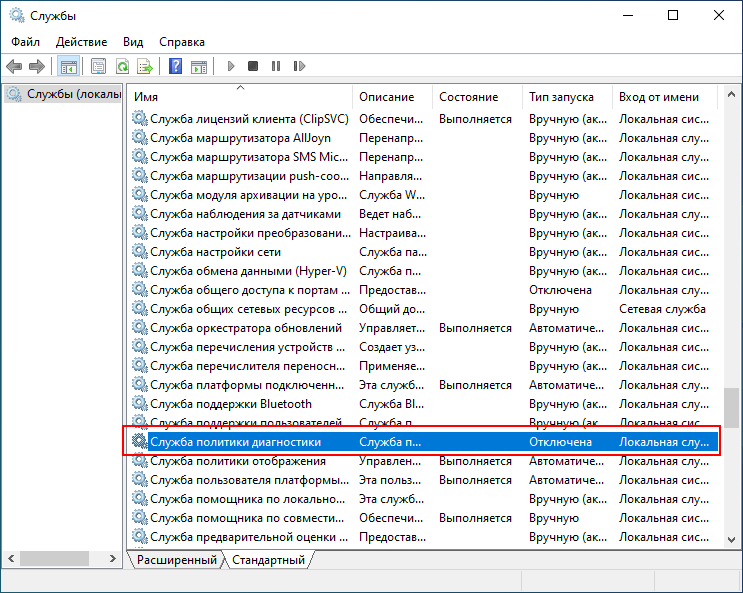This screenshot has height=593, width=743.
Task: Sort by the Состояние column header
Action: pos(477,97)
